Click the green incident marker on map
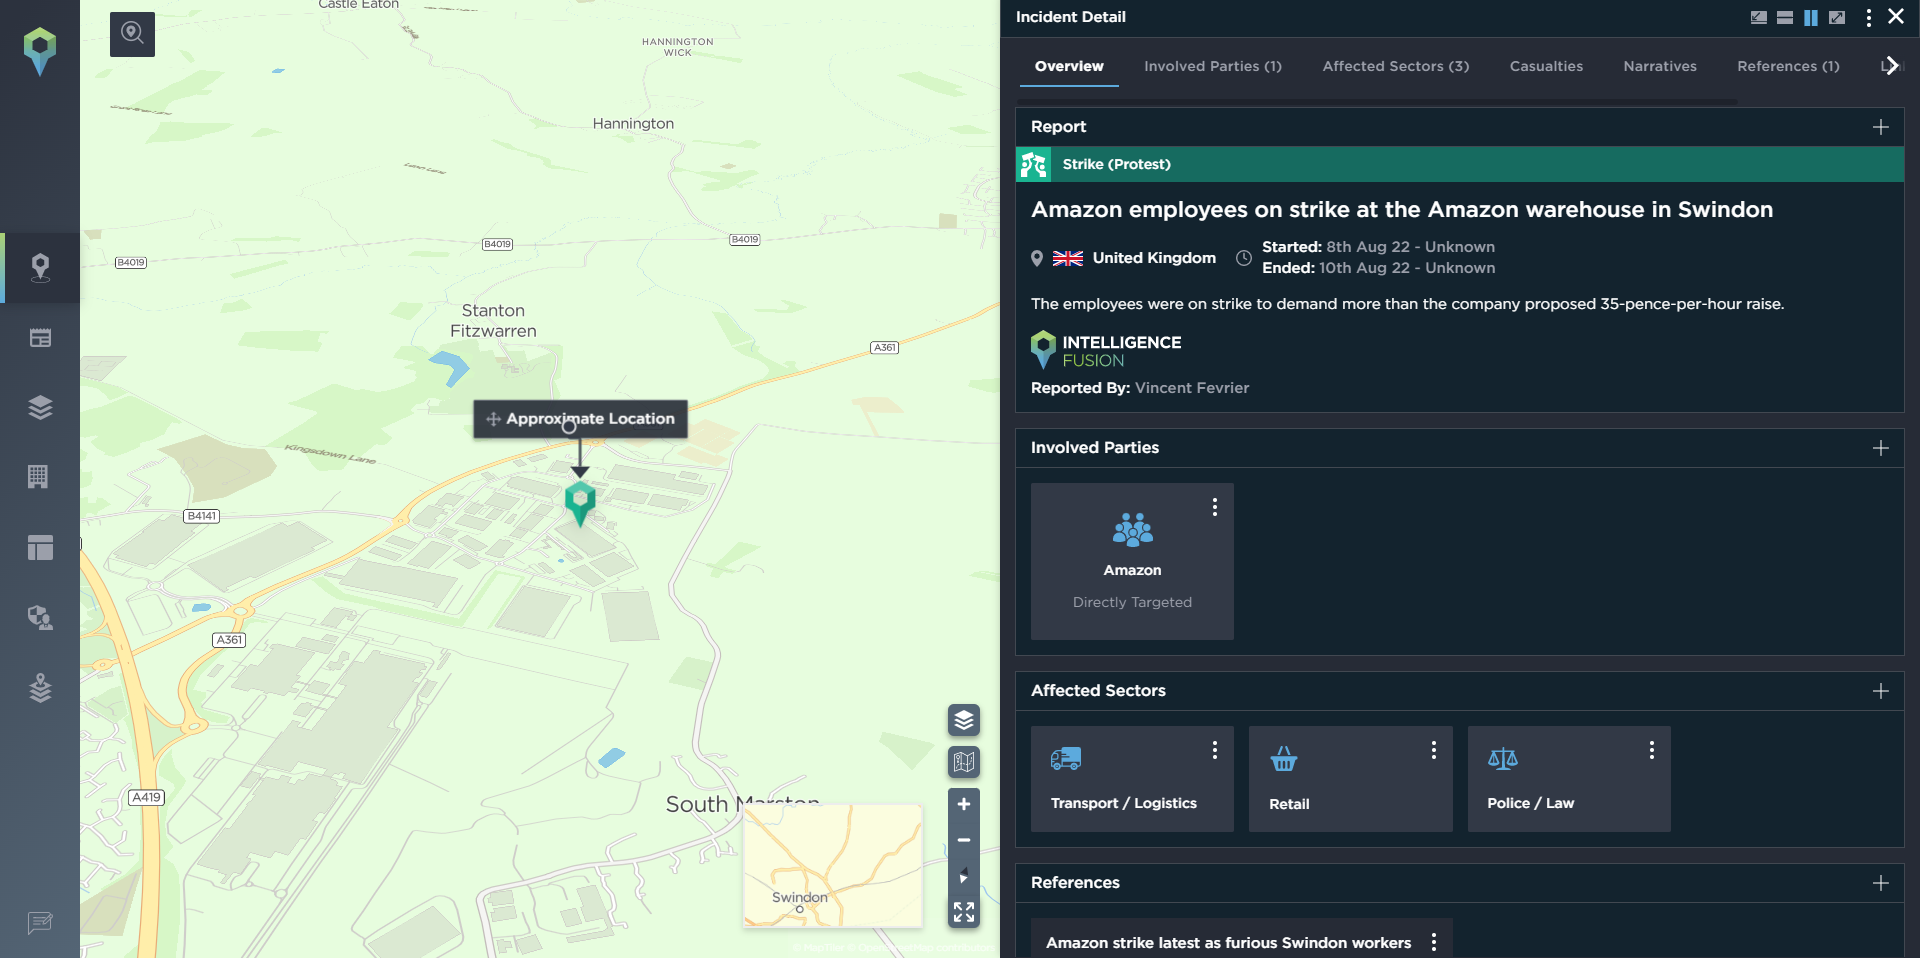This screenshot has width=1920, height=958. [x=580, y=503]
